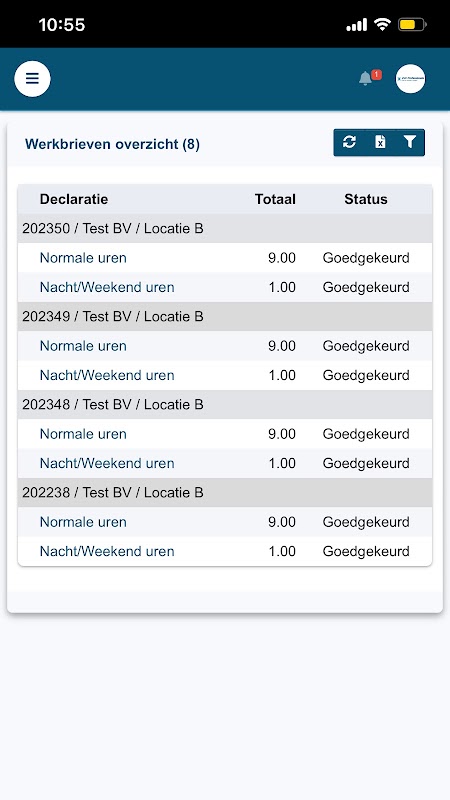
Task: Open the user profile avatar
Action: click(x=410, y=79)
